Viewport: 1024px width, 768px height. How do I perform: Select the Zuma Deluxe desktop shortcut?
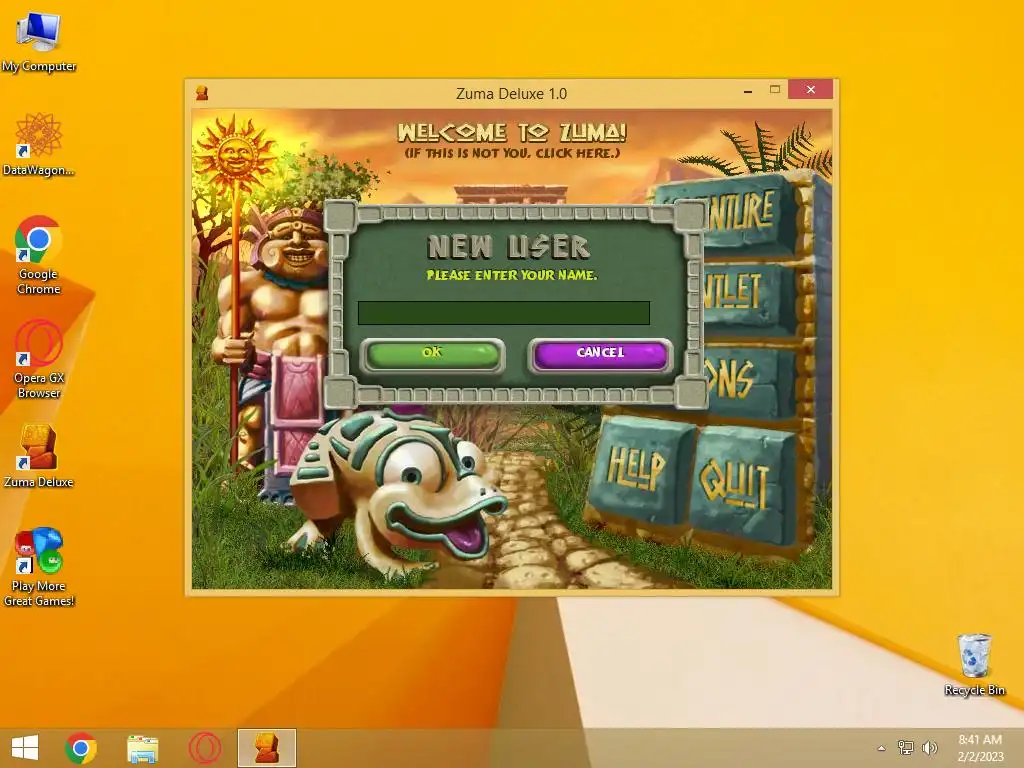pos(39,456)
